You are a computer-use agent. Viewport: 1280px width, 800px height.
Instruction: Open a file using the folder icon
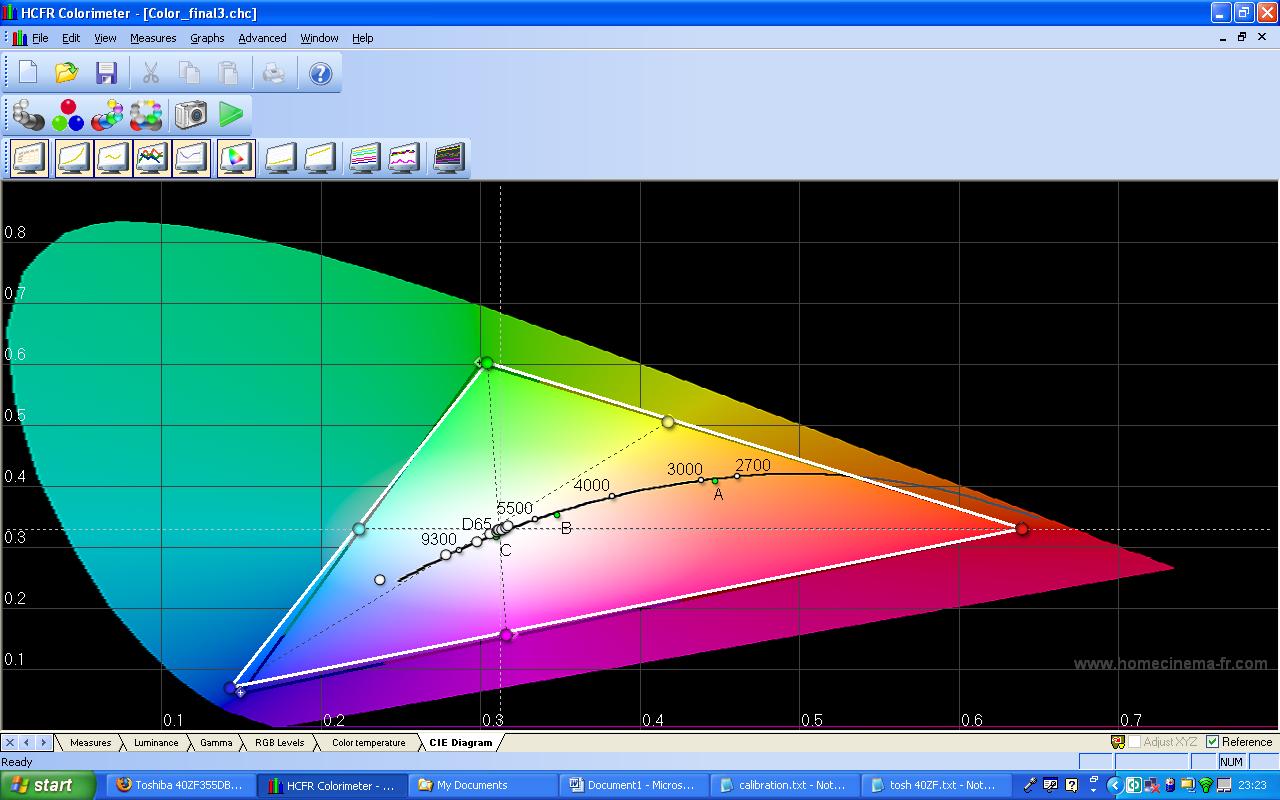tap(67, 73)
